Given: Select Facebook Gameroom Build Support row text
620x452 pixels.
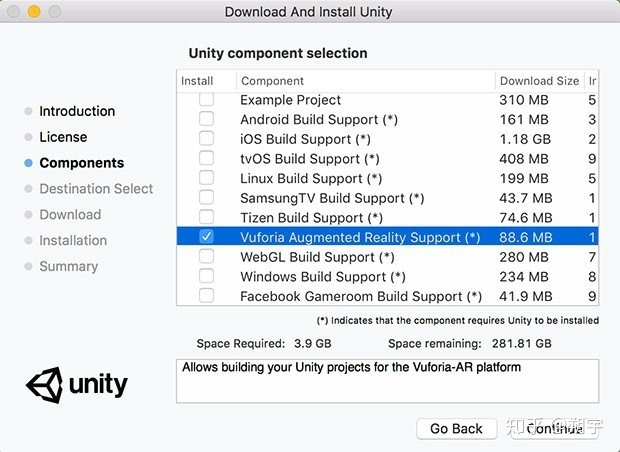Looking at the screenshot, I should click(x=361, y=296).
